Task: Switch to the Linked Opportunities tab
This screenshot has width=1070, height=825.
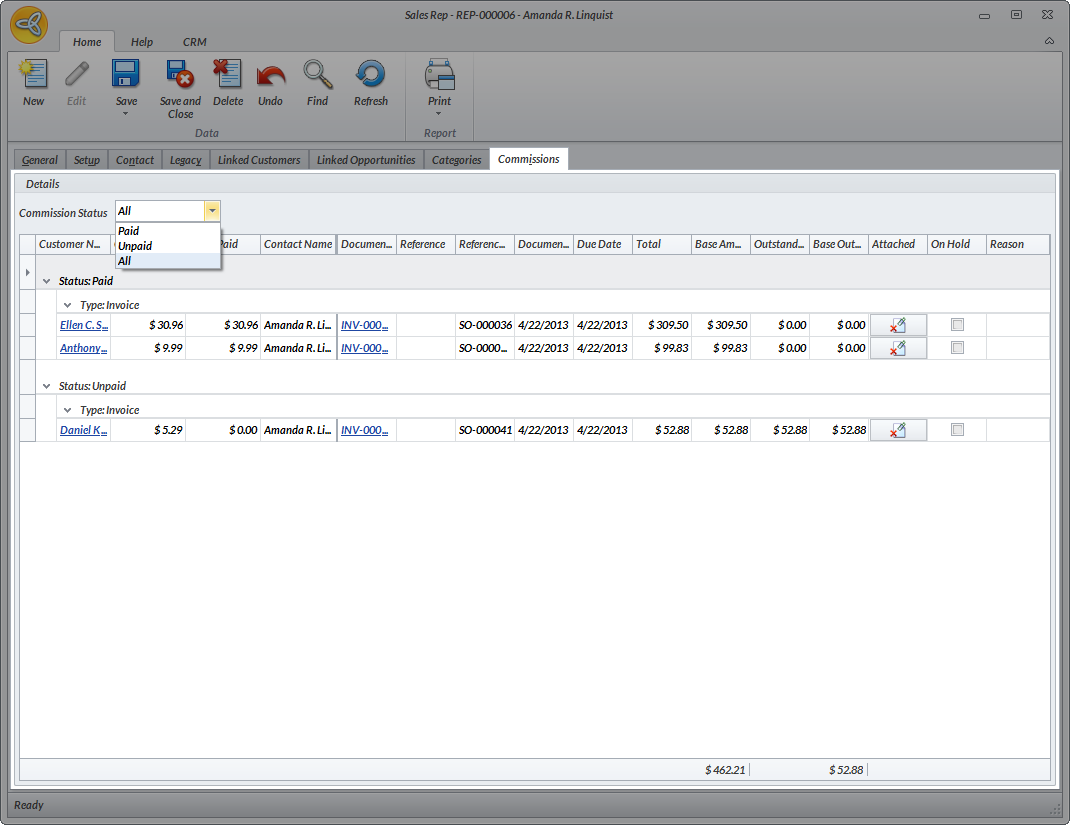Action: tap(365, 160)
